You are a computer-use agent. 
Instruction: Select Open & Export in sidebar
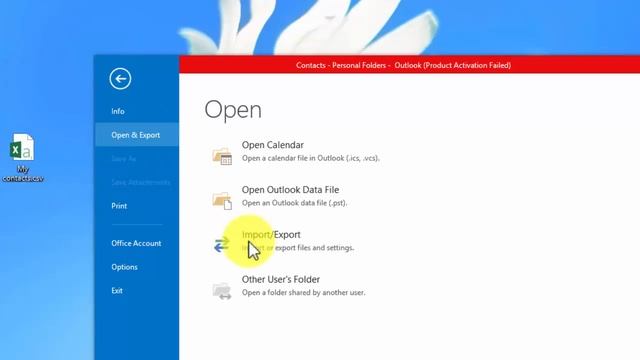click(136, 135)
